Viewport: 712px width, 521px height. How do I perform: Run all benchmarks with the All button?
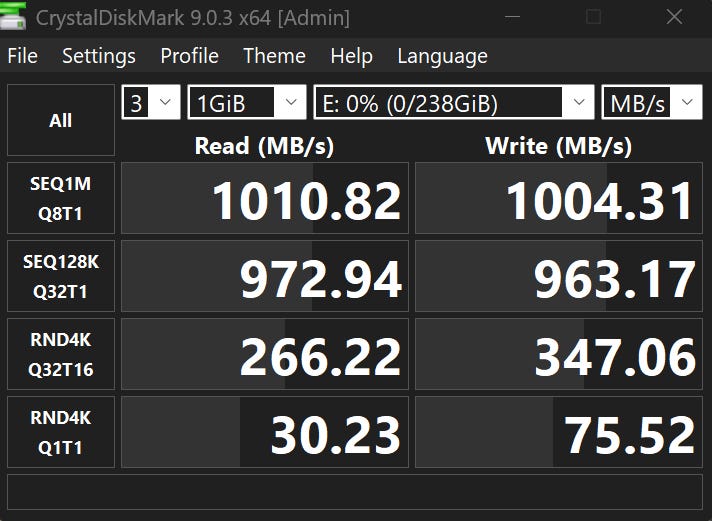pyautogui.click(x=61, y=120)
